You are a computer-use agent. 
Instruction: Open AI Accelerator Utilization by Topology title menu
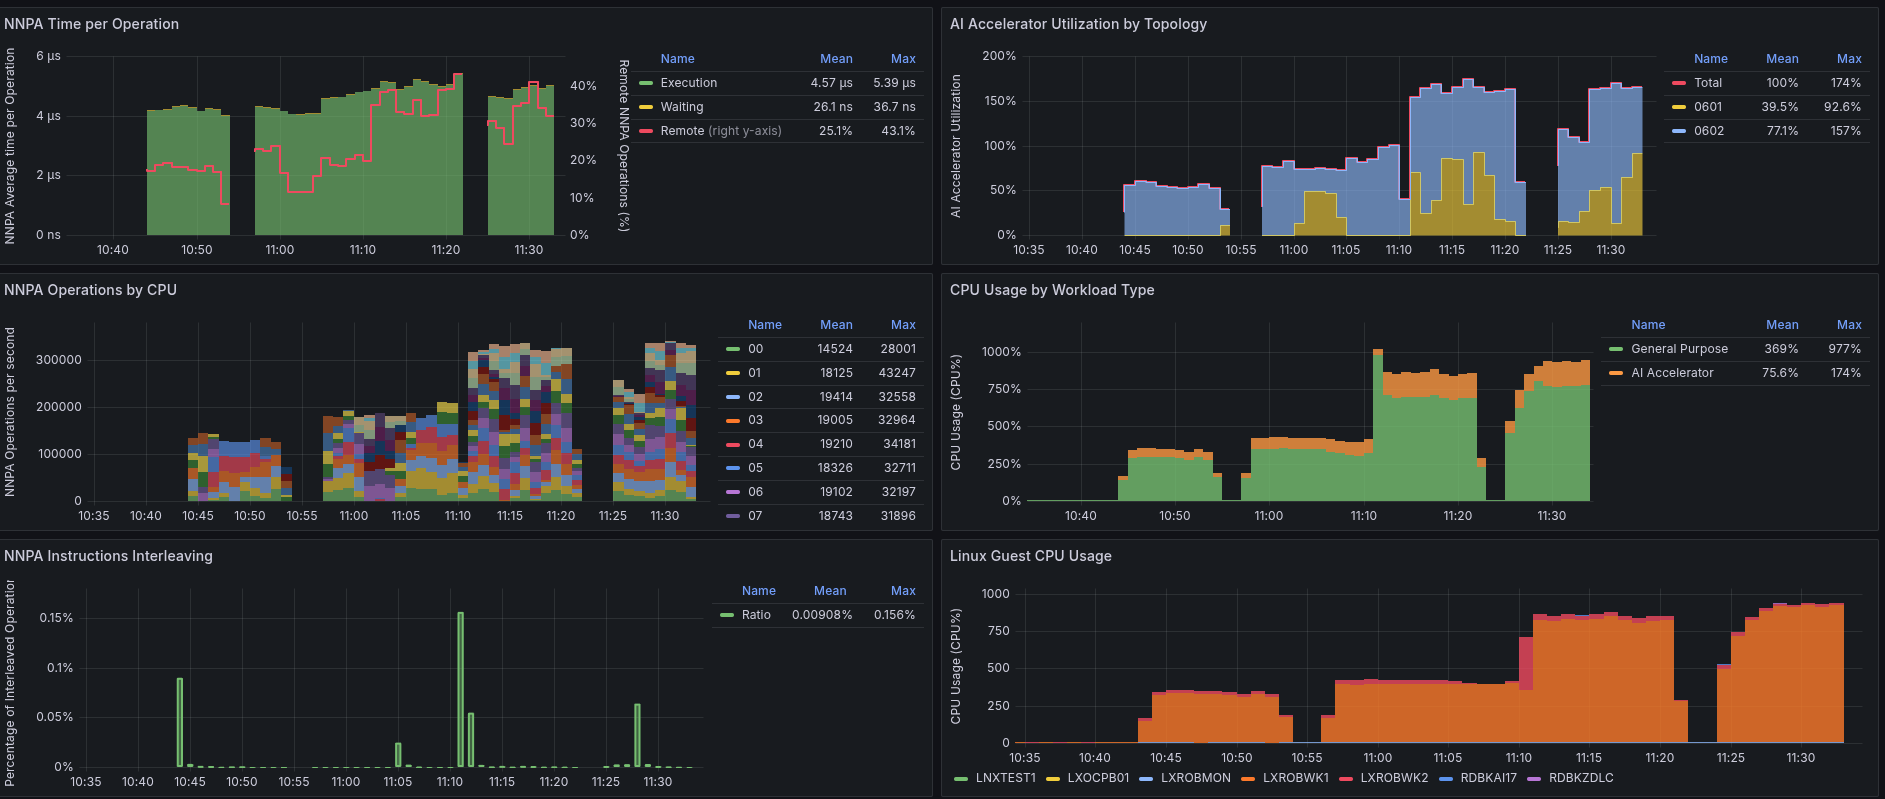(1078, 24)
